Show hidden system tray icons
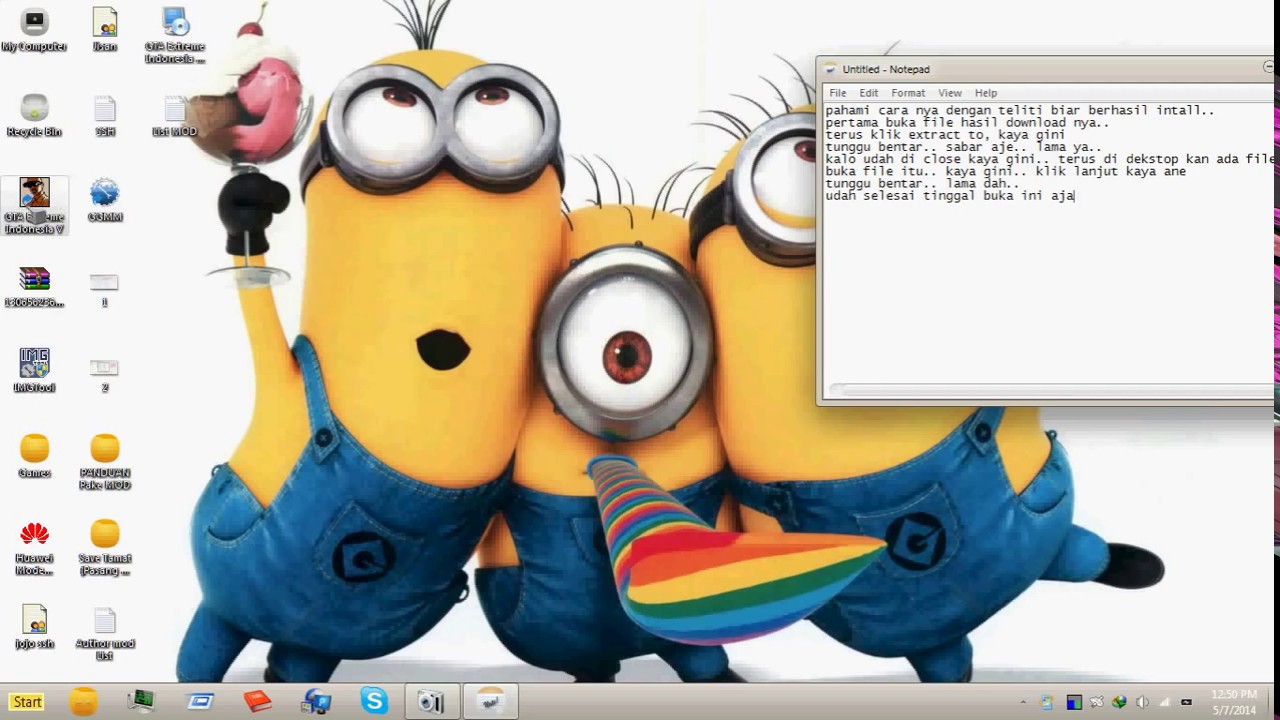Viewport: 1280px width, 720px height. click(1023, 702)
